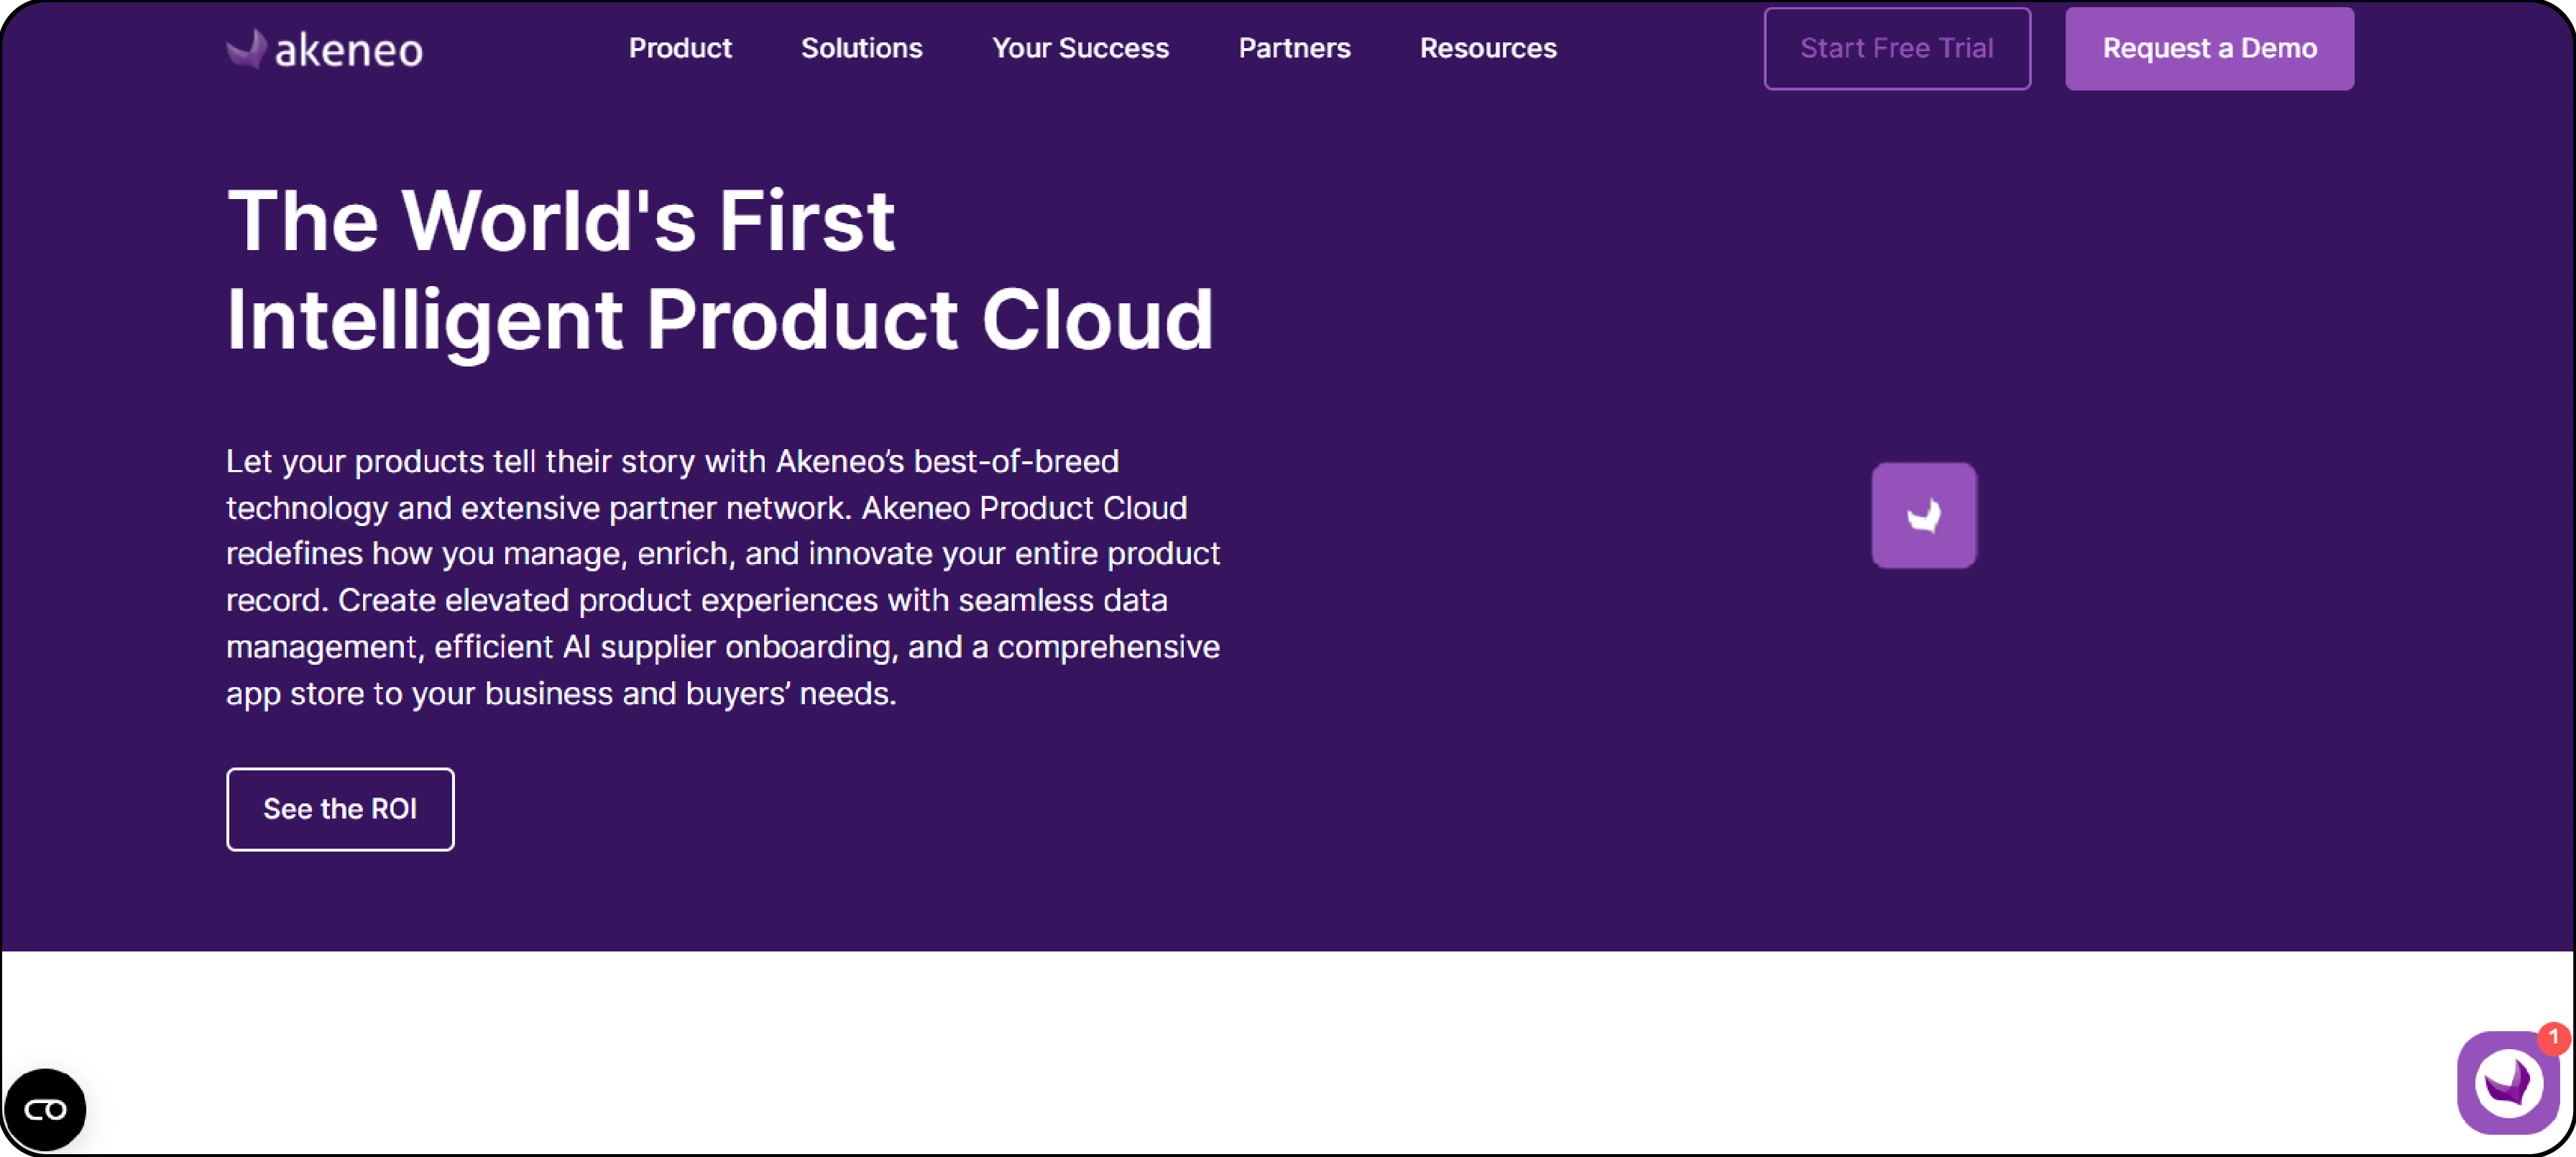Click the headline "The World's First"
The height and width of the screenshot is (1157, 2576).
561,221
